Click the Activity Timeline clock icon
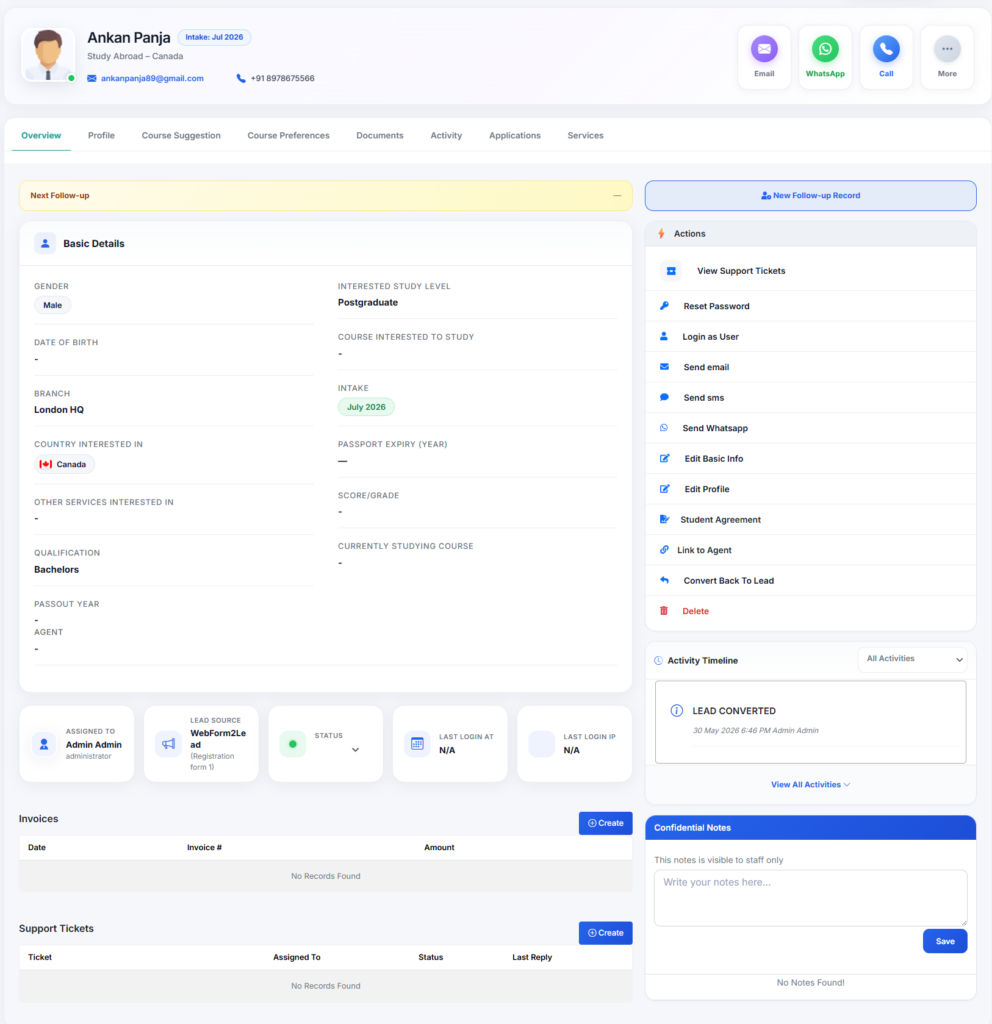 658,661
